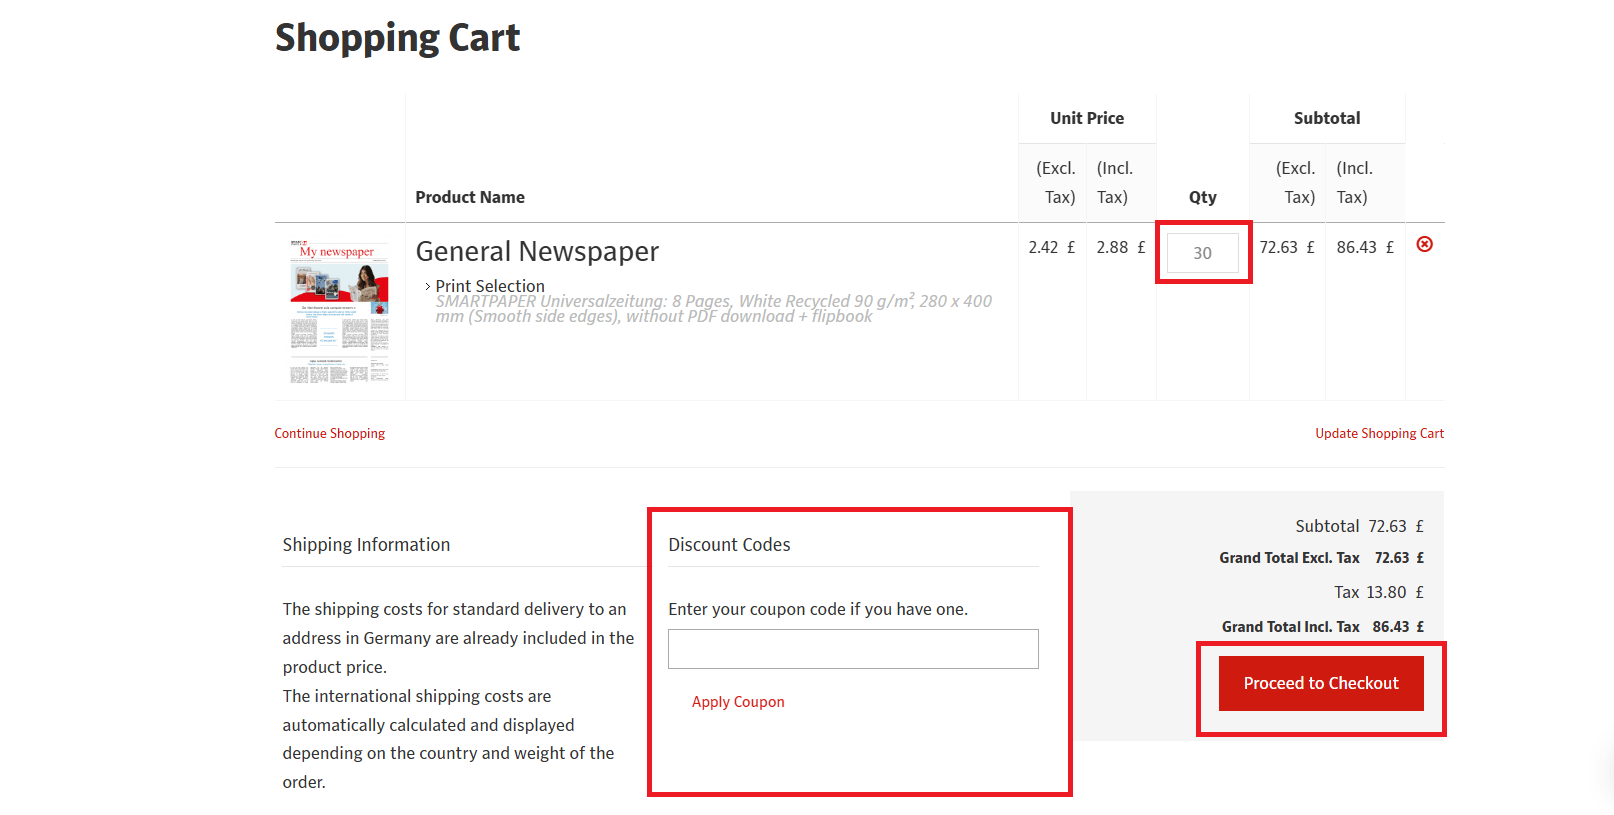
Task: Click Apply Coupon
Action: pyautogui.click(x=738, y=702)
